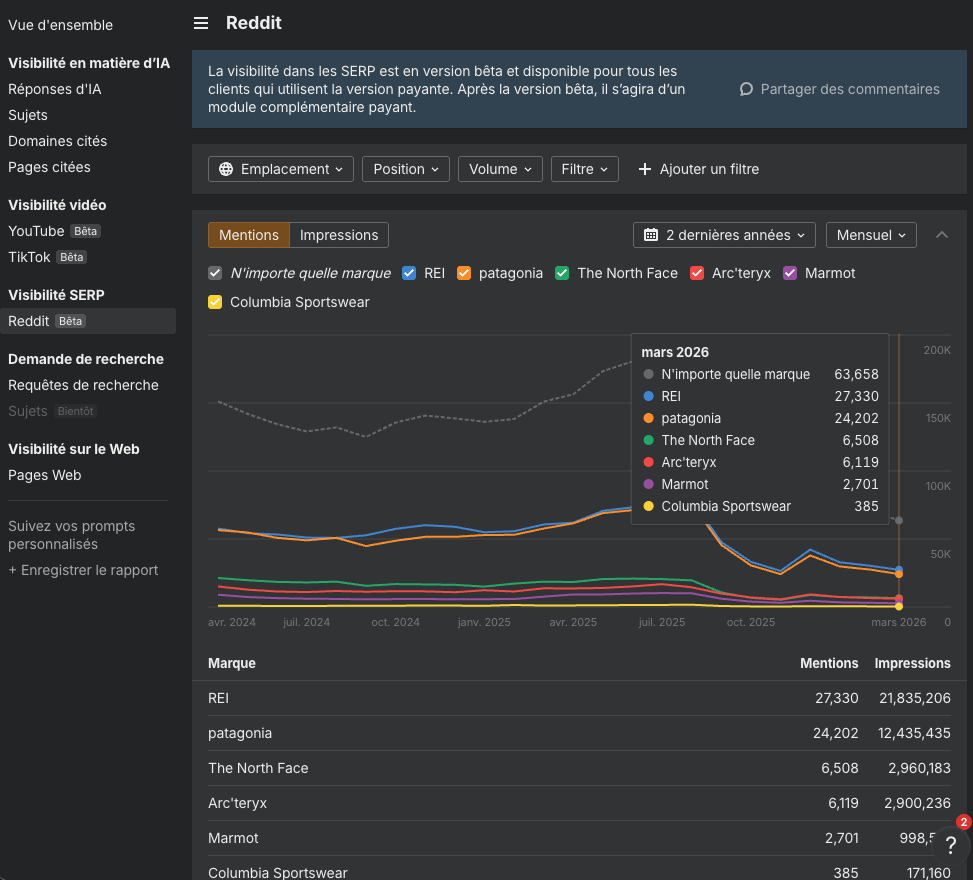Toggle the Columbia Sportswear checkbox

point(214,302)
